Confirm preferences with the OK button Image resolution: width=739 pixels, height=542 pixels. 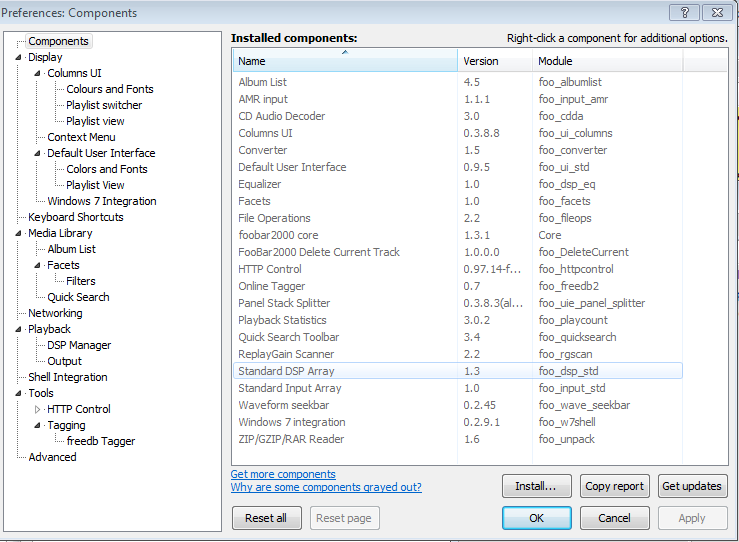(537, 518)
